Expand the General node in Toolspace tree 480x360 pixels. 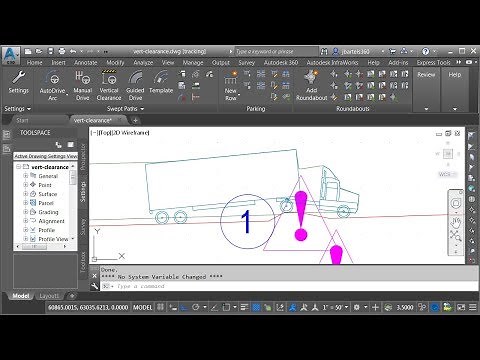(x=26, y=176)
